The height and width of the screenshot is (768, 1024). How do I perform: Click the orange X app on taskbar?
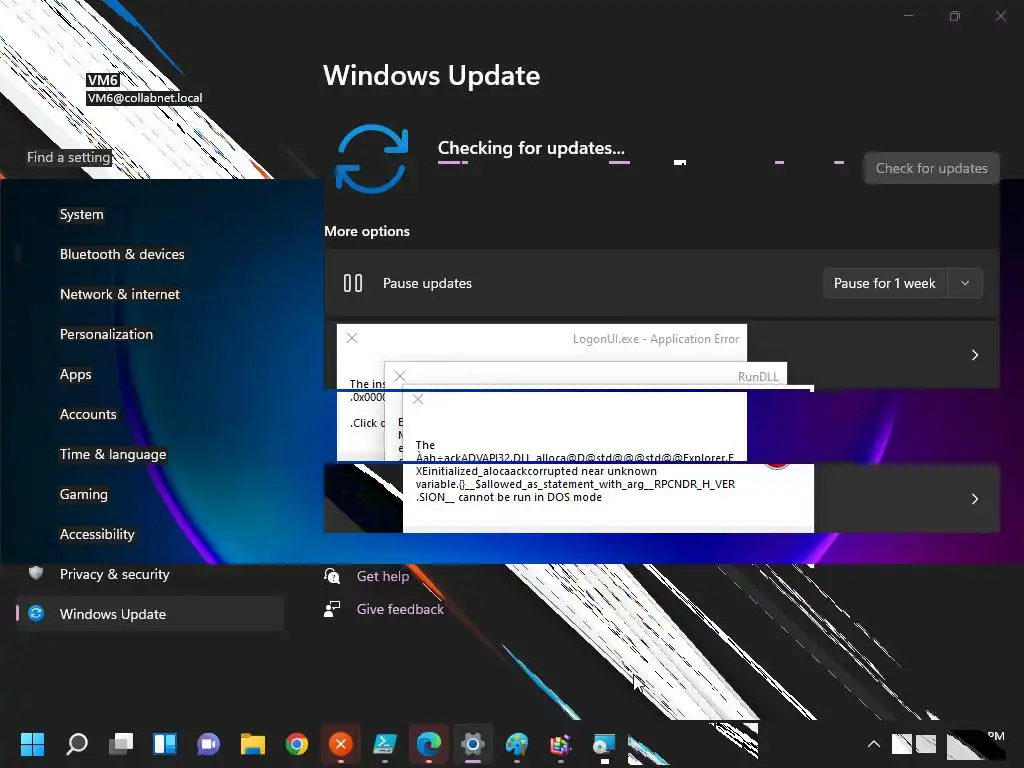pyautogui.click(x=340, y=743)
